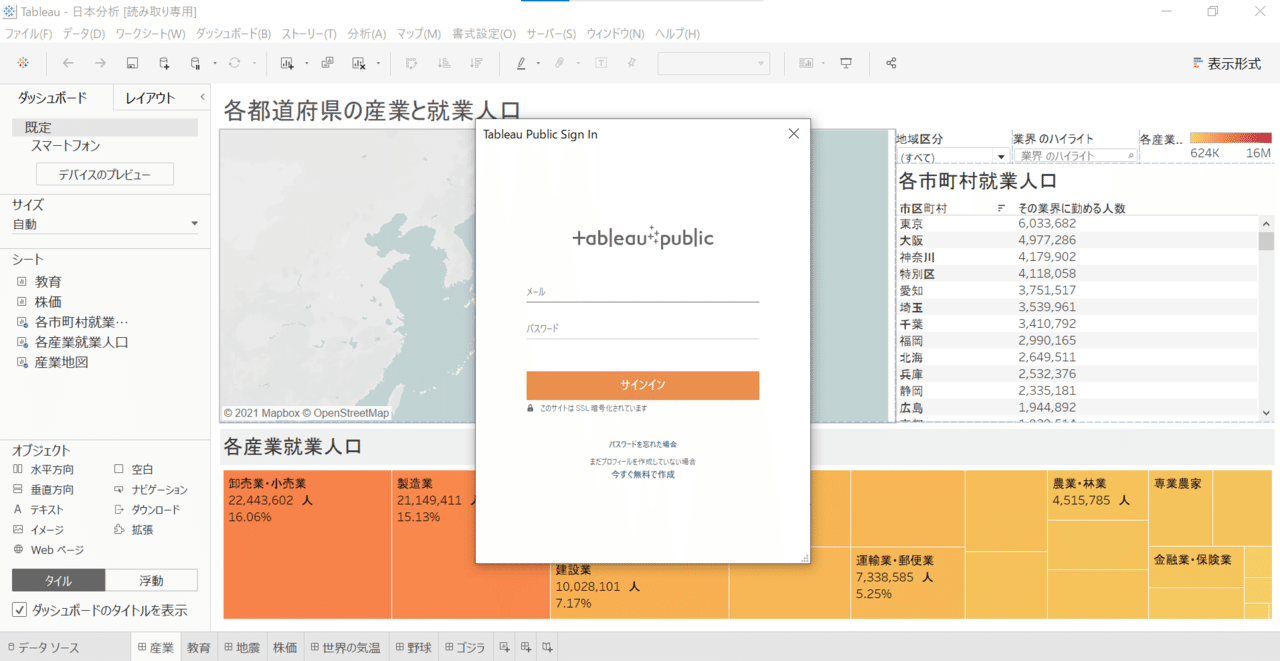Click the 各市町村就業人口 table scrollbar thumb
Screen dimensions: 1280x661
pos(1266,241)
